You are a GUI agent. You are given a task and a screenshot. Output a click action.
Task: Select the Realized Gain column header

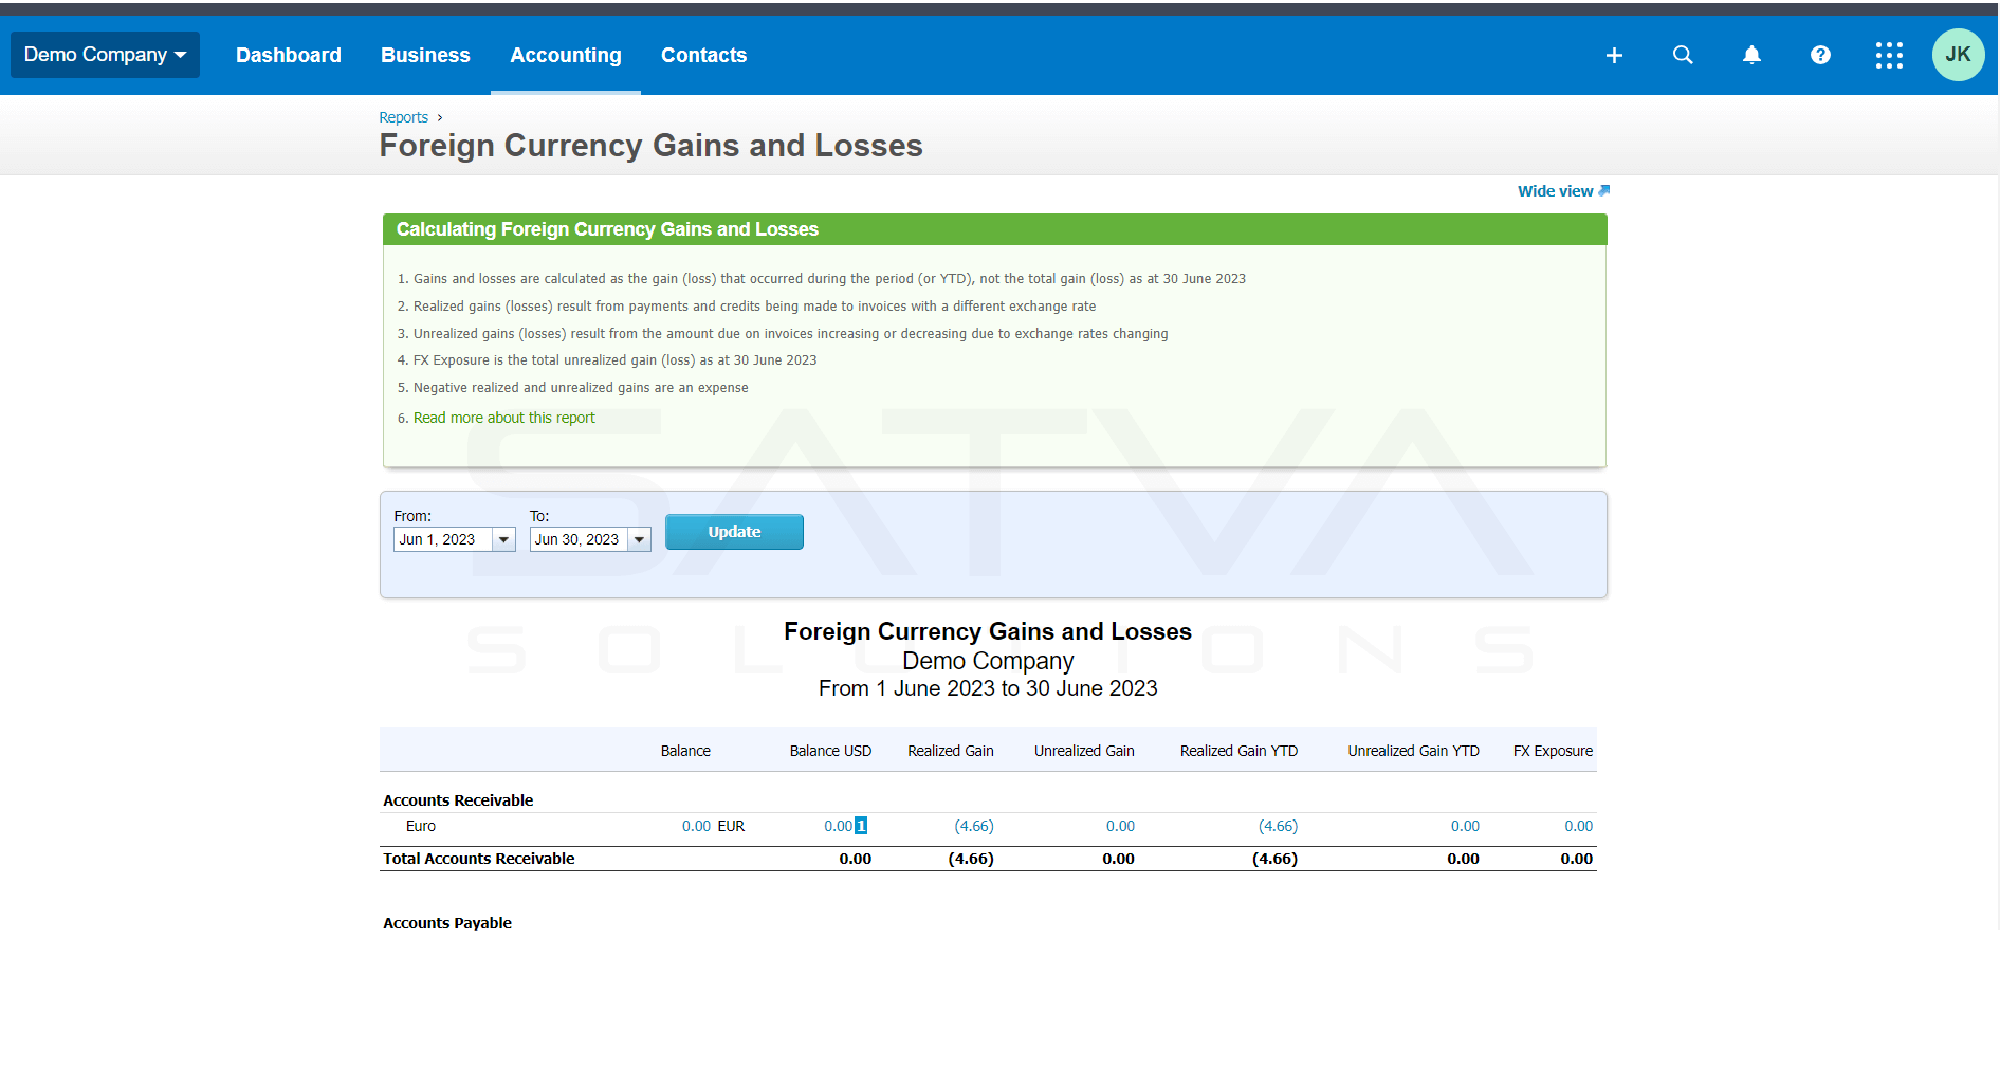click(950, 751)
